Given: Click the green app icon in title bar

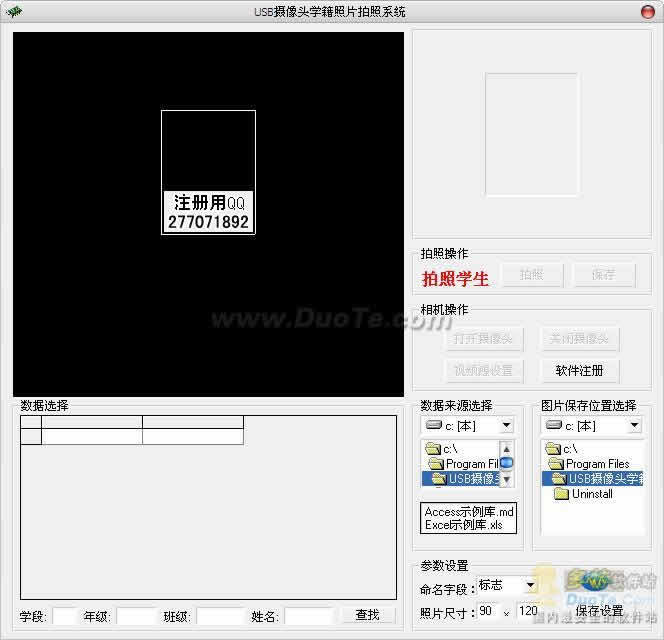Looking at the screenshot, I should [x=15, y=11].
